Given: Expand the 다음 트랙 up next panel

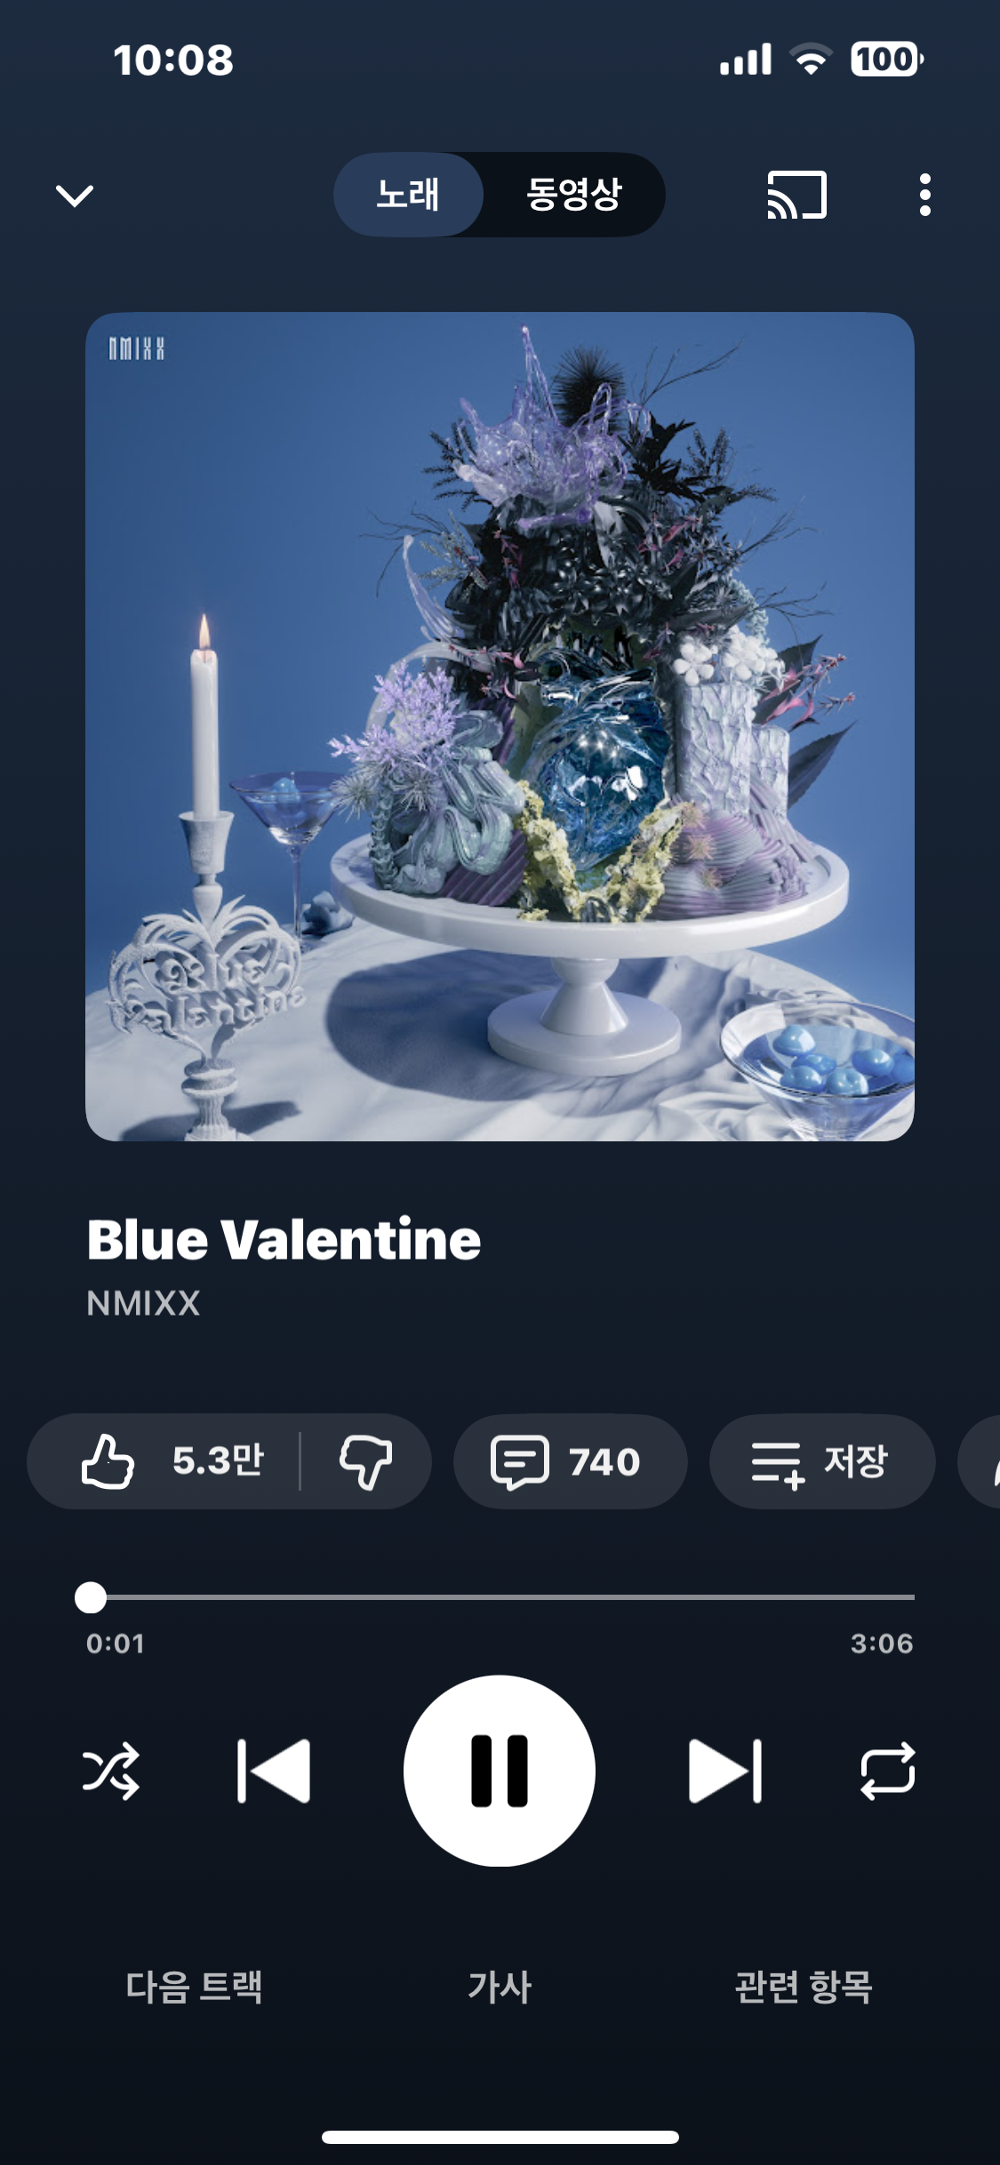Looking at the screenshot, I should [194, 1986].
